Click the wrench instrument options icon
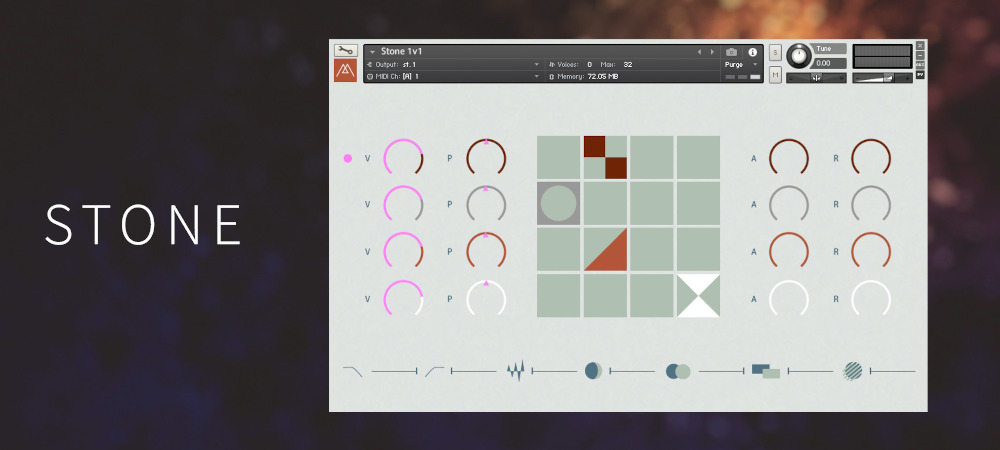 click(344, 50)
